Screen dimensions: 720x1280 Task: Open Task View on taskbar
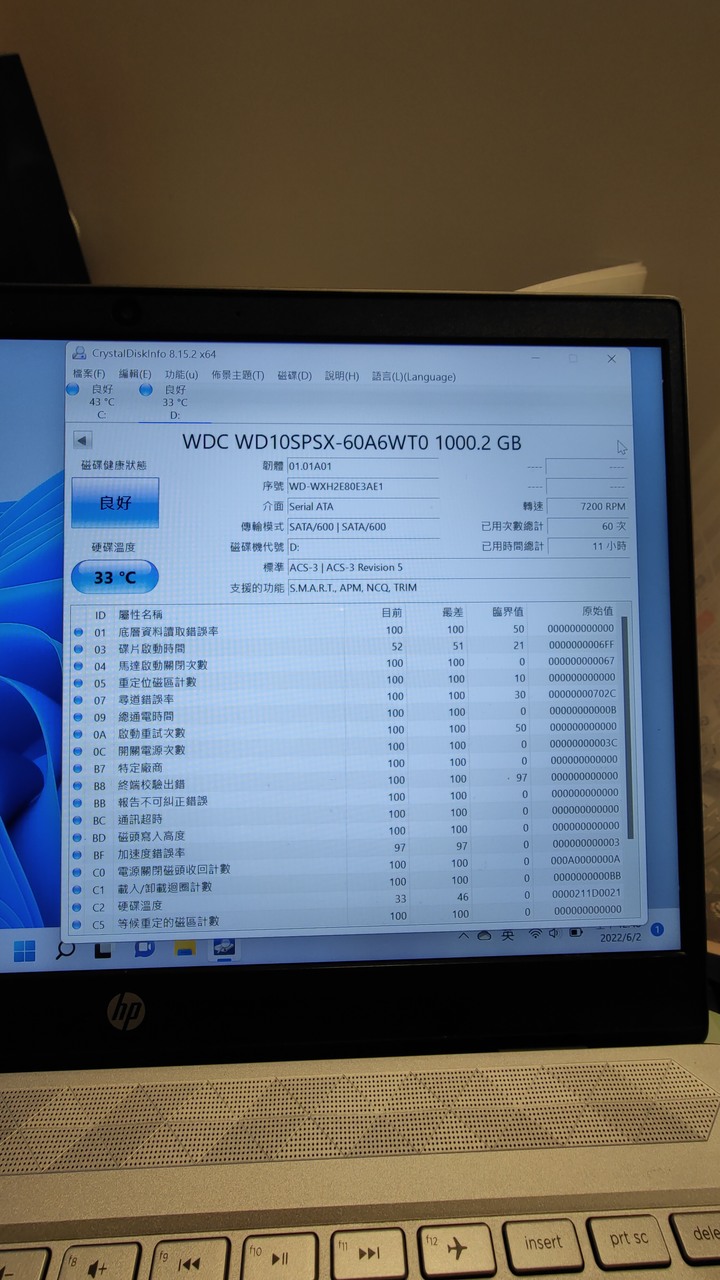coord(103,950)
